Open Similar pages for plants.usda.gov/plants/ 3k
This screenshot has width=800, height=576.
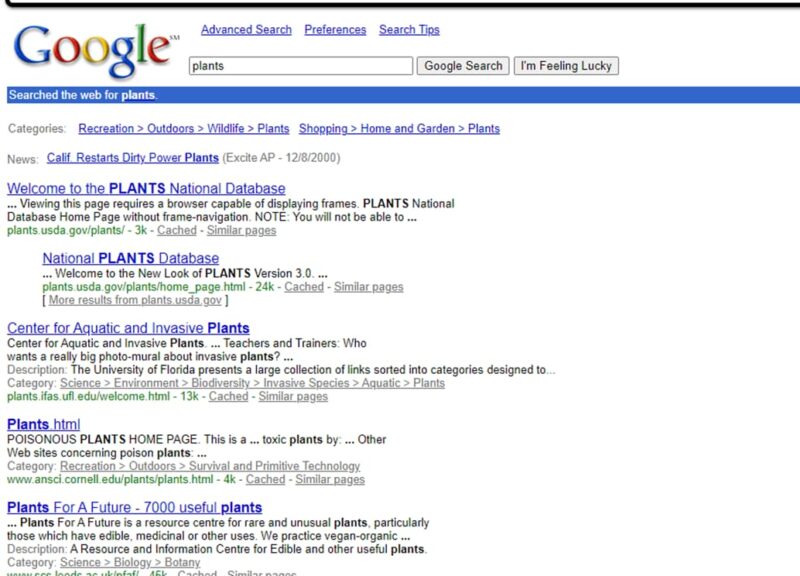[241, 230]
